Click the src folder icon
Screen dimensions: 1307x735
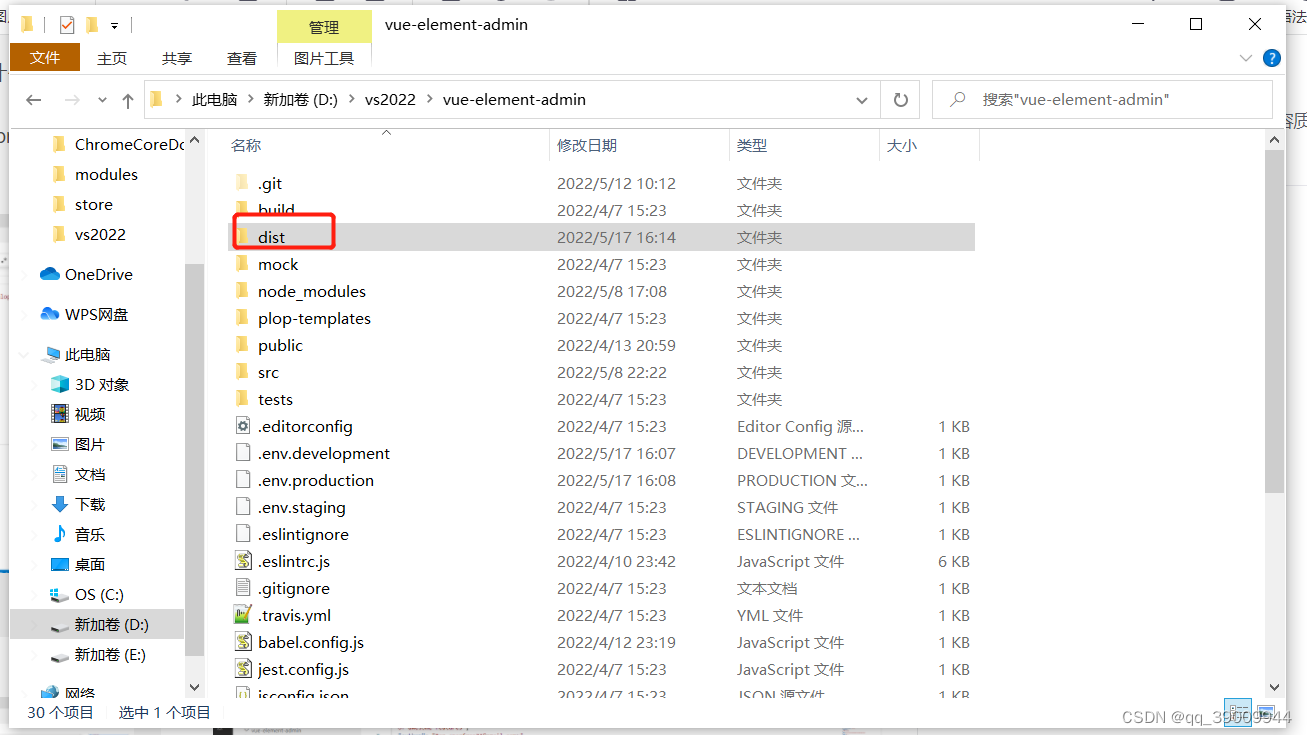(241, 372)
